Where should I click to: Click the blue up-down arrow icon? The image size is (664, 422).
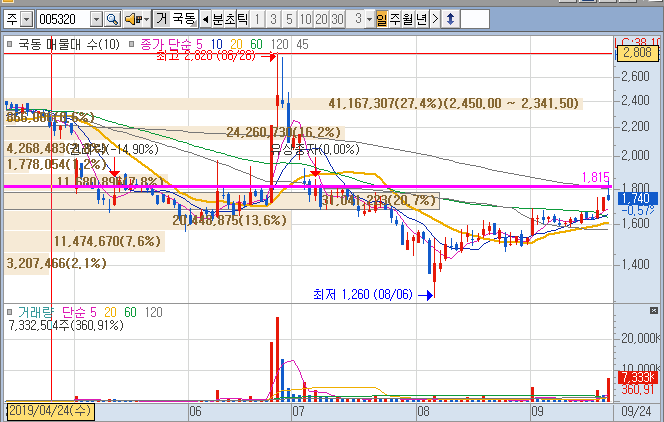(450, 19)
